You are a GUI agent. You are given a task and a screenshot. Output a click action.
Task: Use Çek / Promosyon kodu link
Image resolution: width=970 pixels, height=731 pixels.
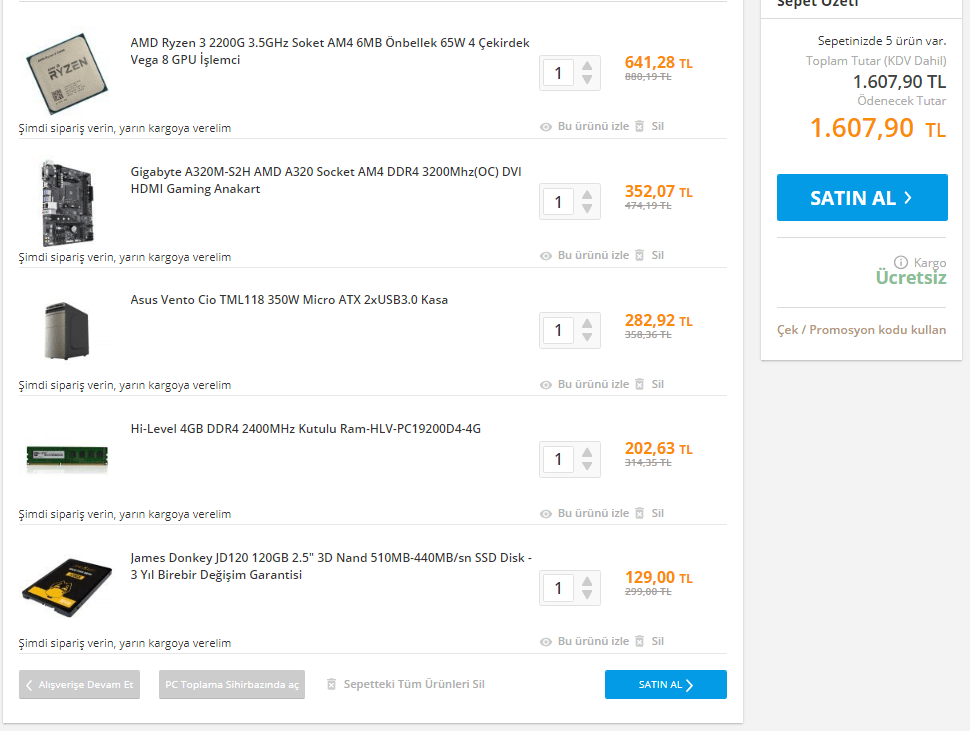(x=861, y=330)
